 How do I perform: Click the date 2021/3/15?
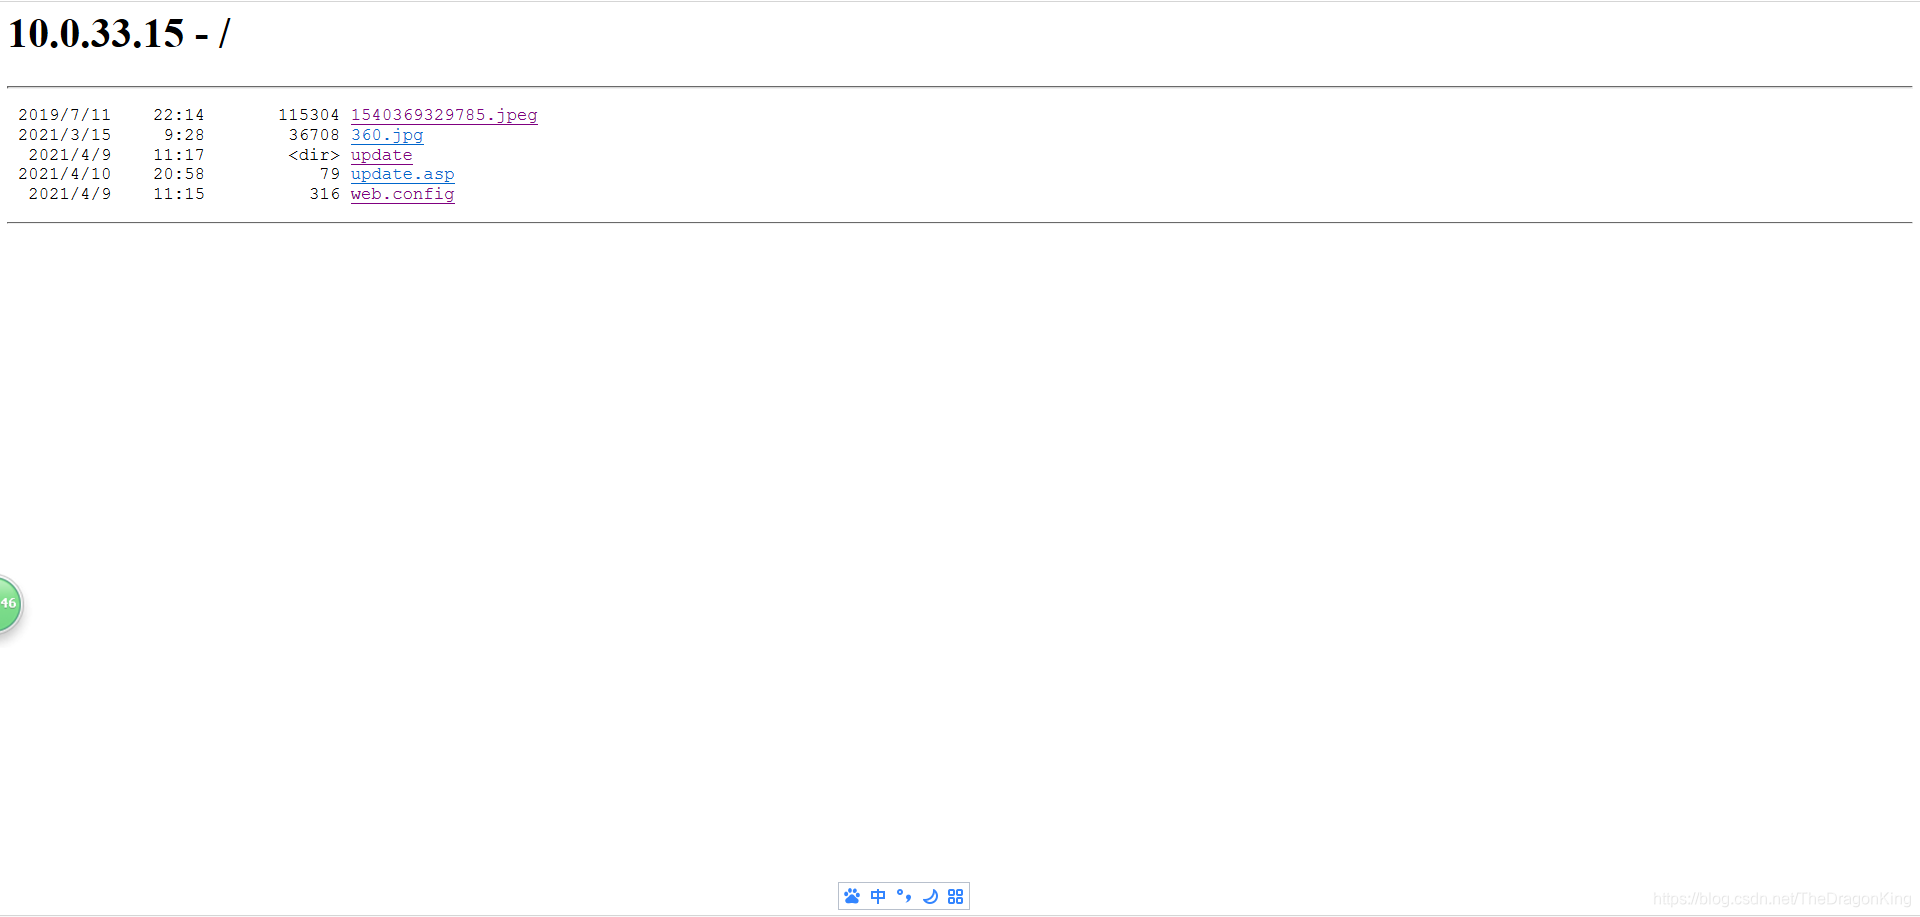coord(65,135)
